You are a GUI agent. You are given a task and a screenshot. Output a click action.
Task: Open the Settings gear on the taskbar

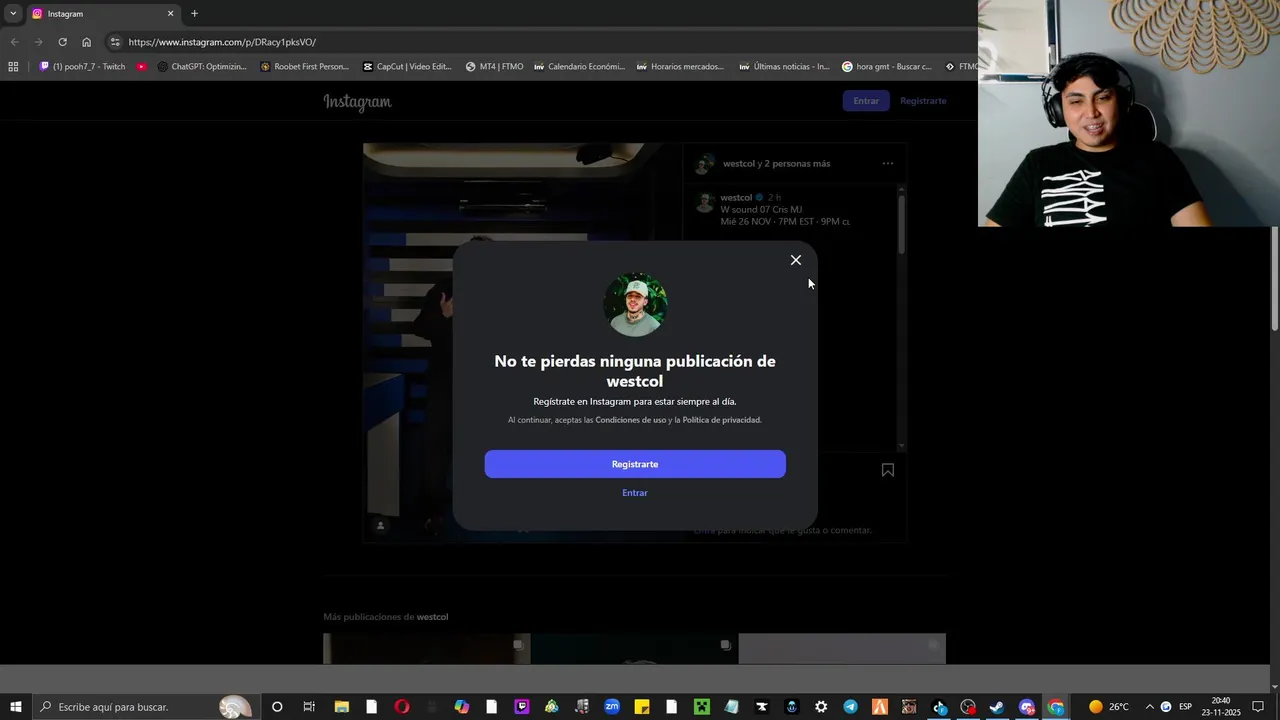[821, 707]
